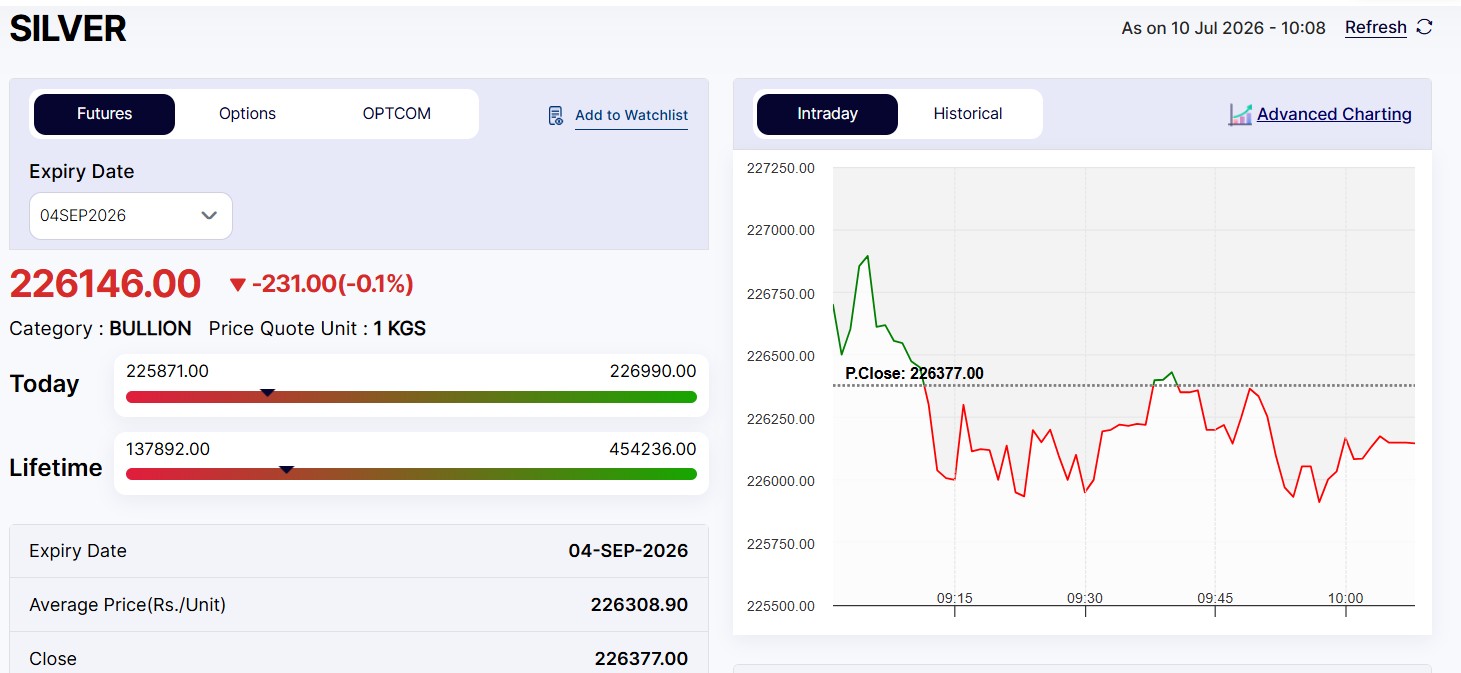The height and width of the screenshot is (673, 1461).
Task: Click the Lifetime label
Action: point(56,468)
